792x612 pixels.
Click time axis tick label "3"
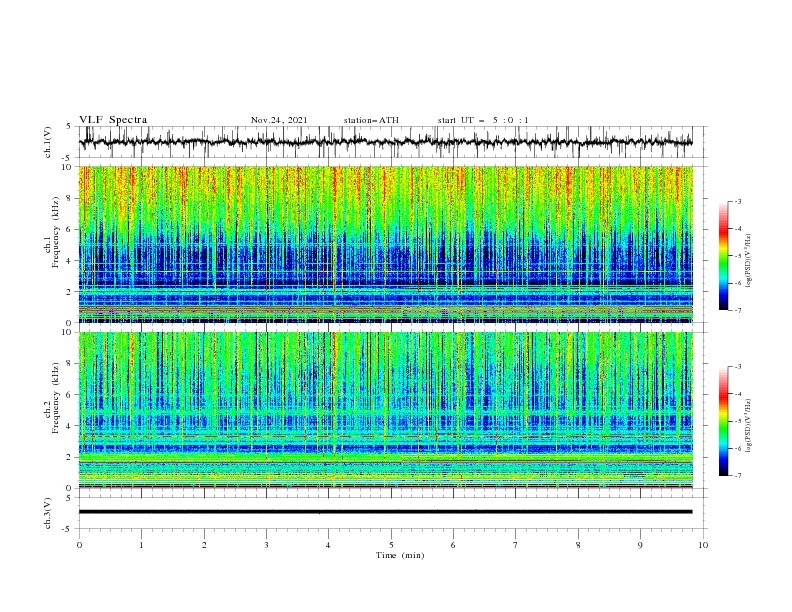[x=266, y=545]
